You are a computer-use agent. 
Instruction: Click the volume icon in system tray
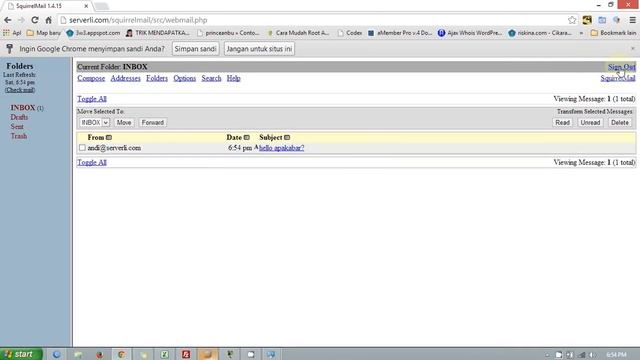click(x=592, y=355)
